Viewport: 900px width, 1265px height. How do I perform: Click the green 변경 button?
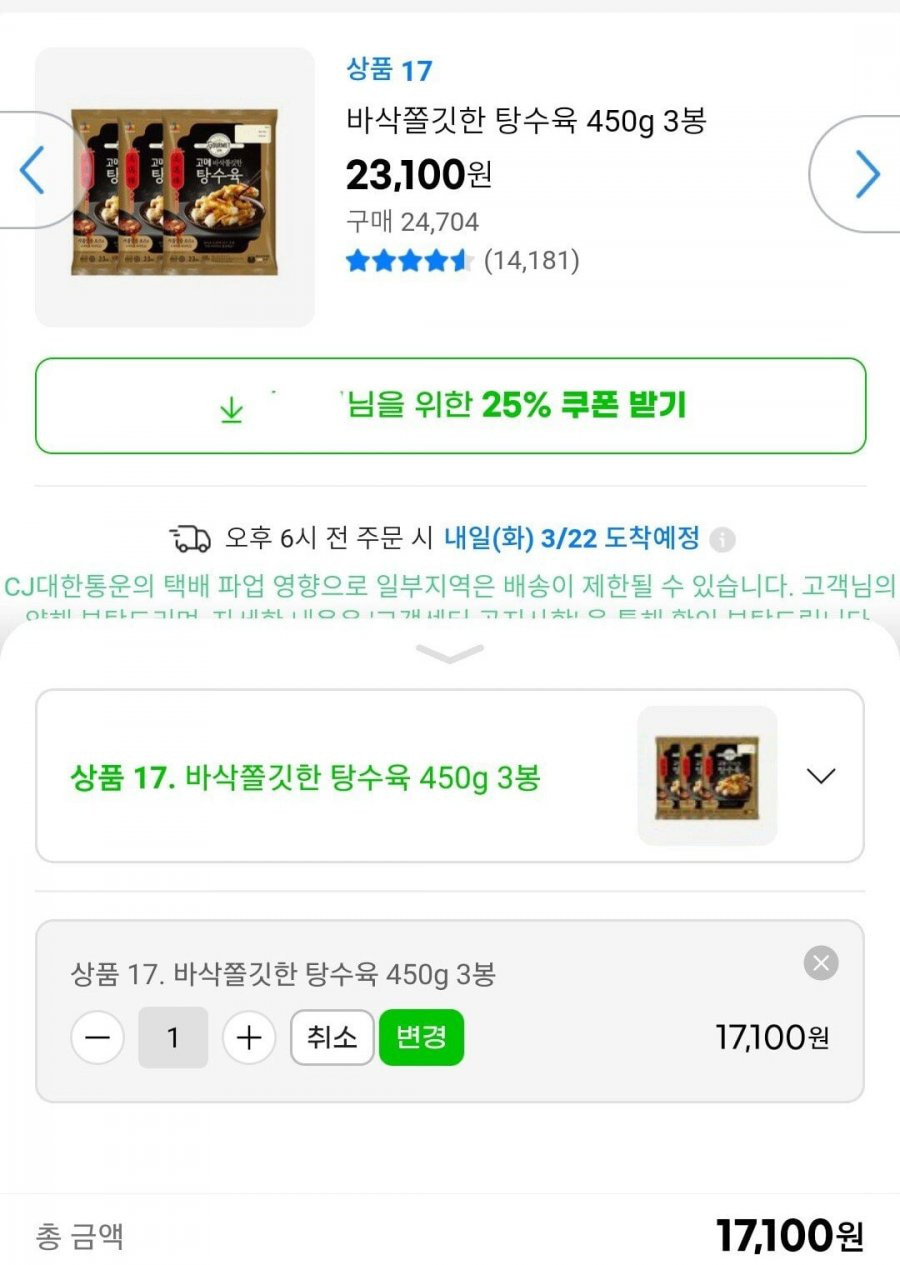(421, 1037)
